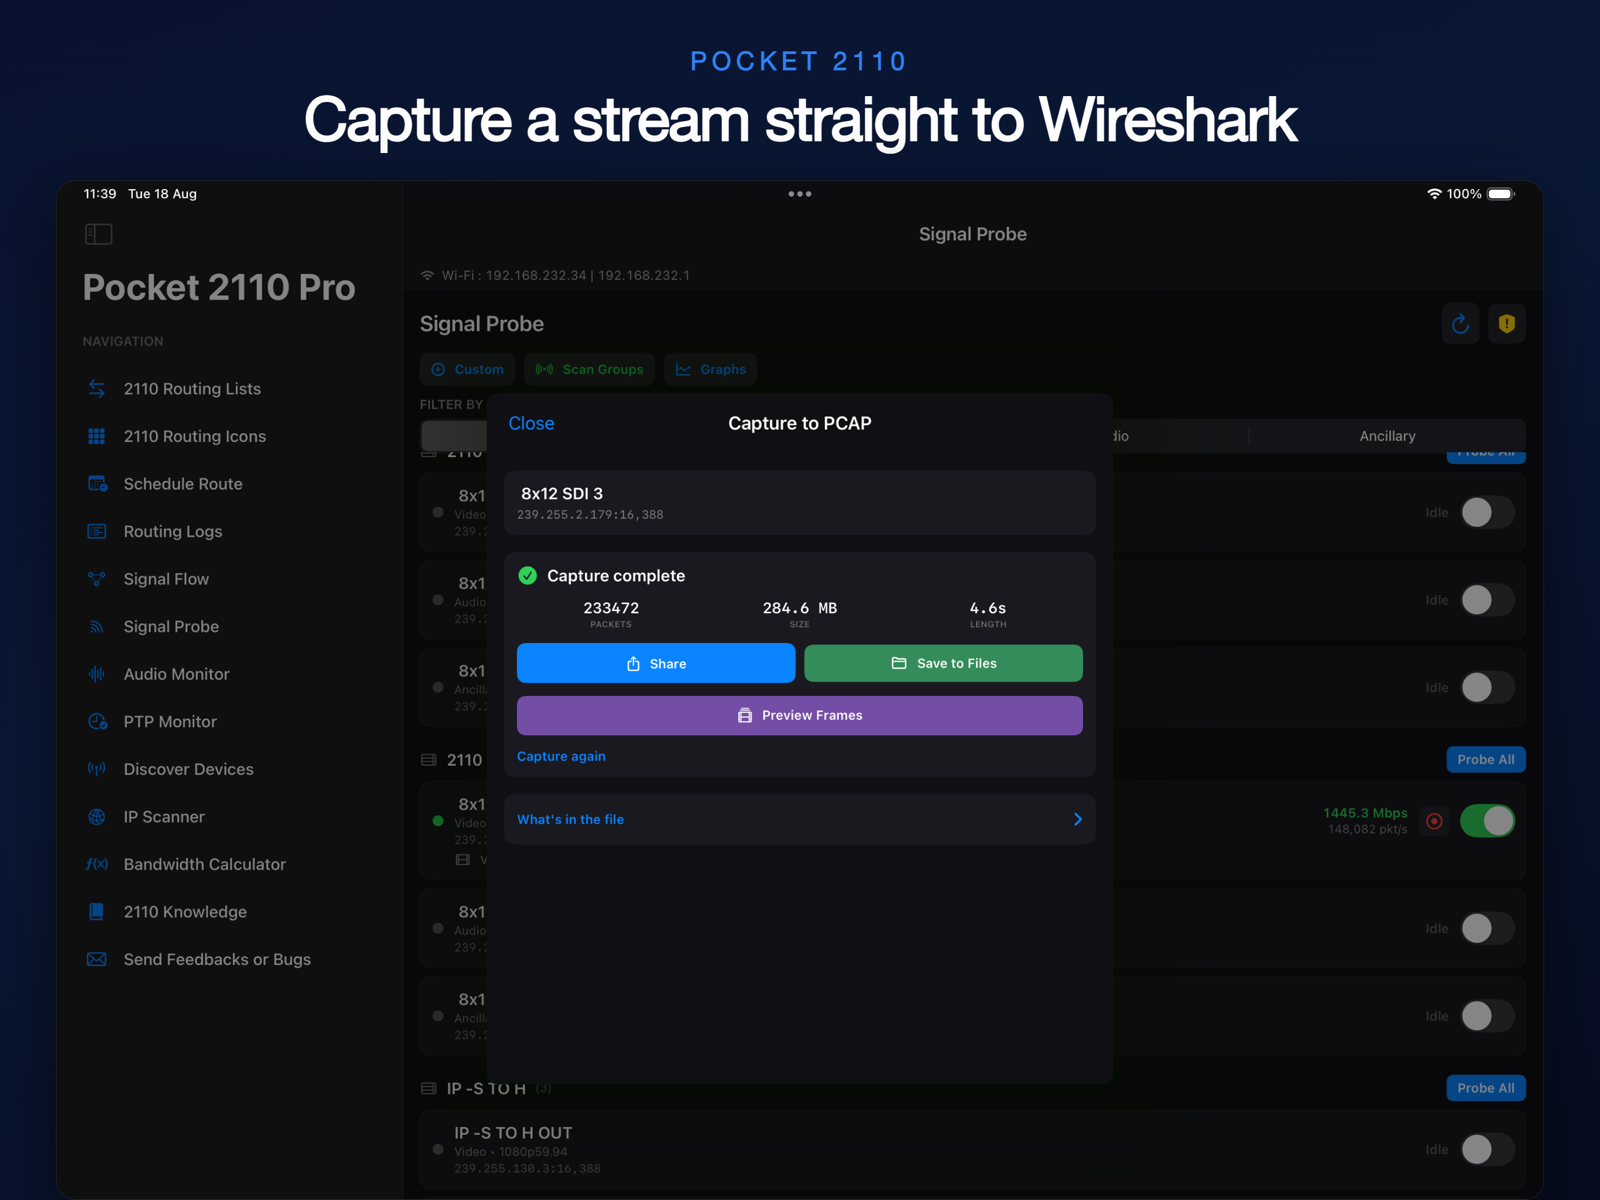Click the Send Feedbacks envelope icon
Viewport: 1600px width, 1200px height.
click(97, 960)
